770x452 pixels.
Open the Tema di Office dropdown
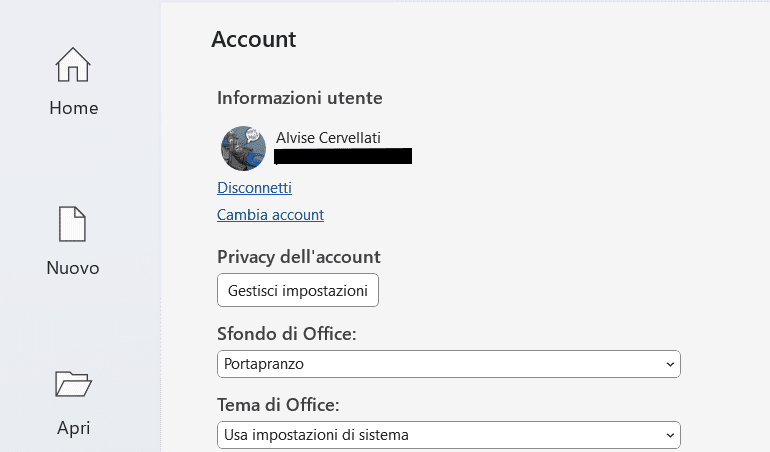click(448, 435)
